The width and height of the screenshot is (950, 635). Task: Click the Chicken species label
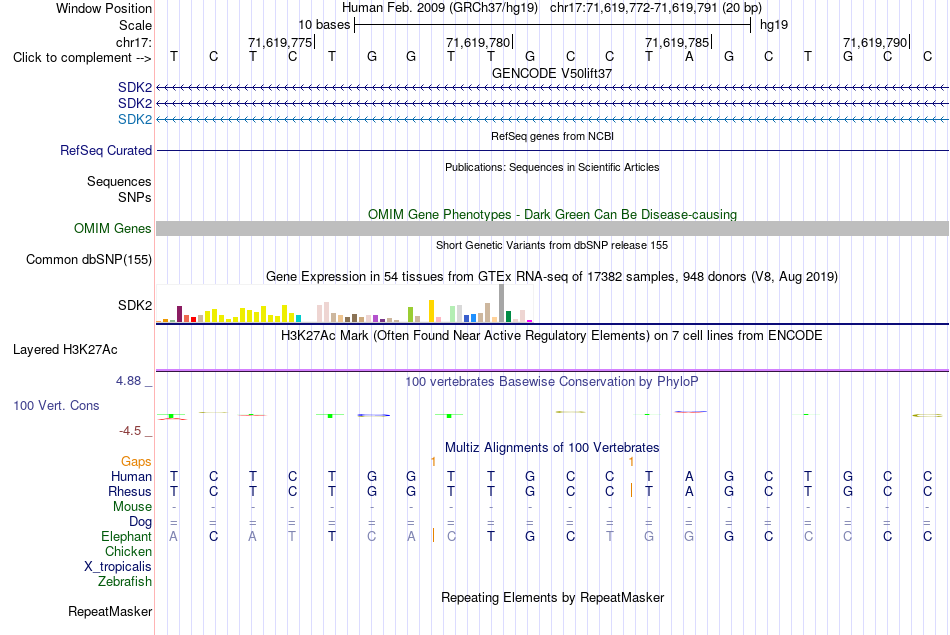pyautogui.click(x=128, y=551)
